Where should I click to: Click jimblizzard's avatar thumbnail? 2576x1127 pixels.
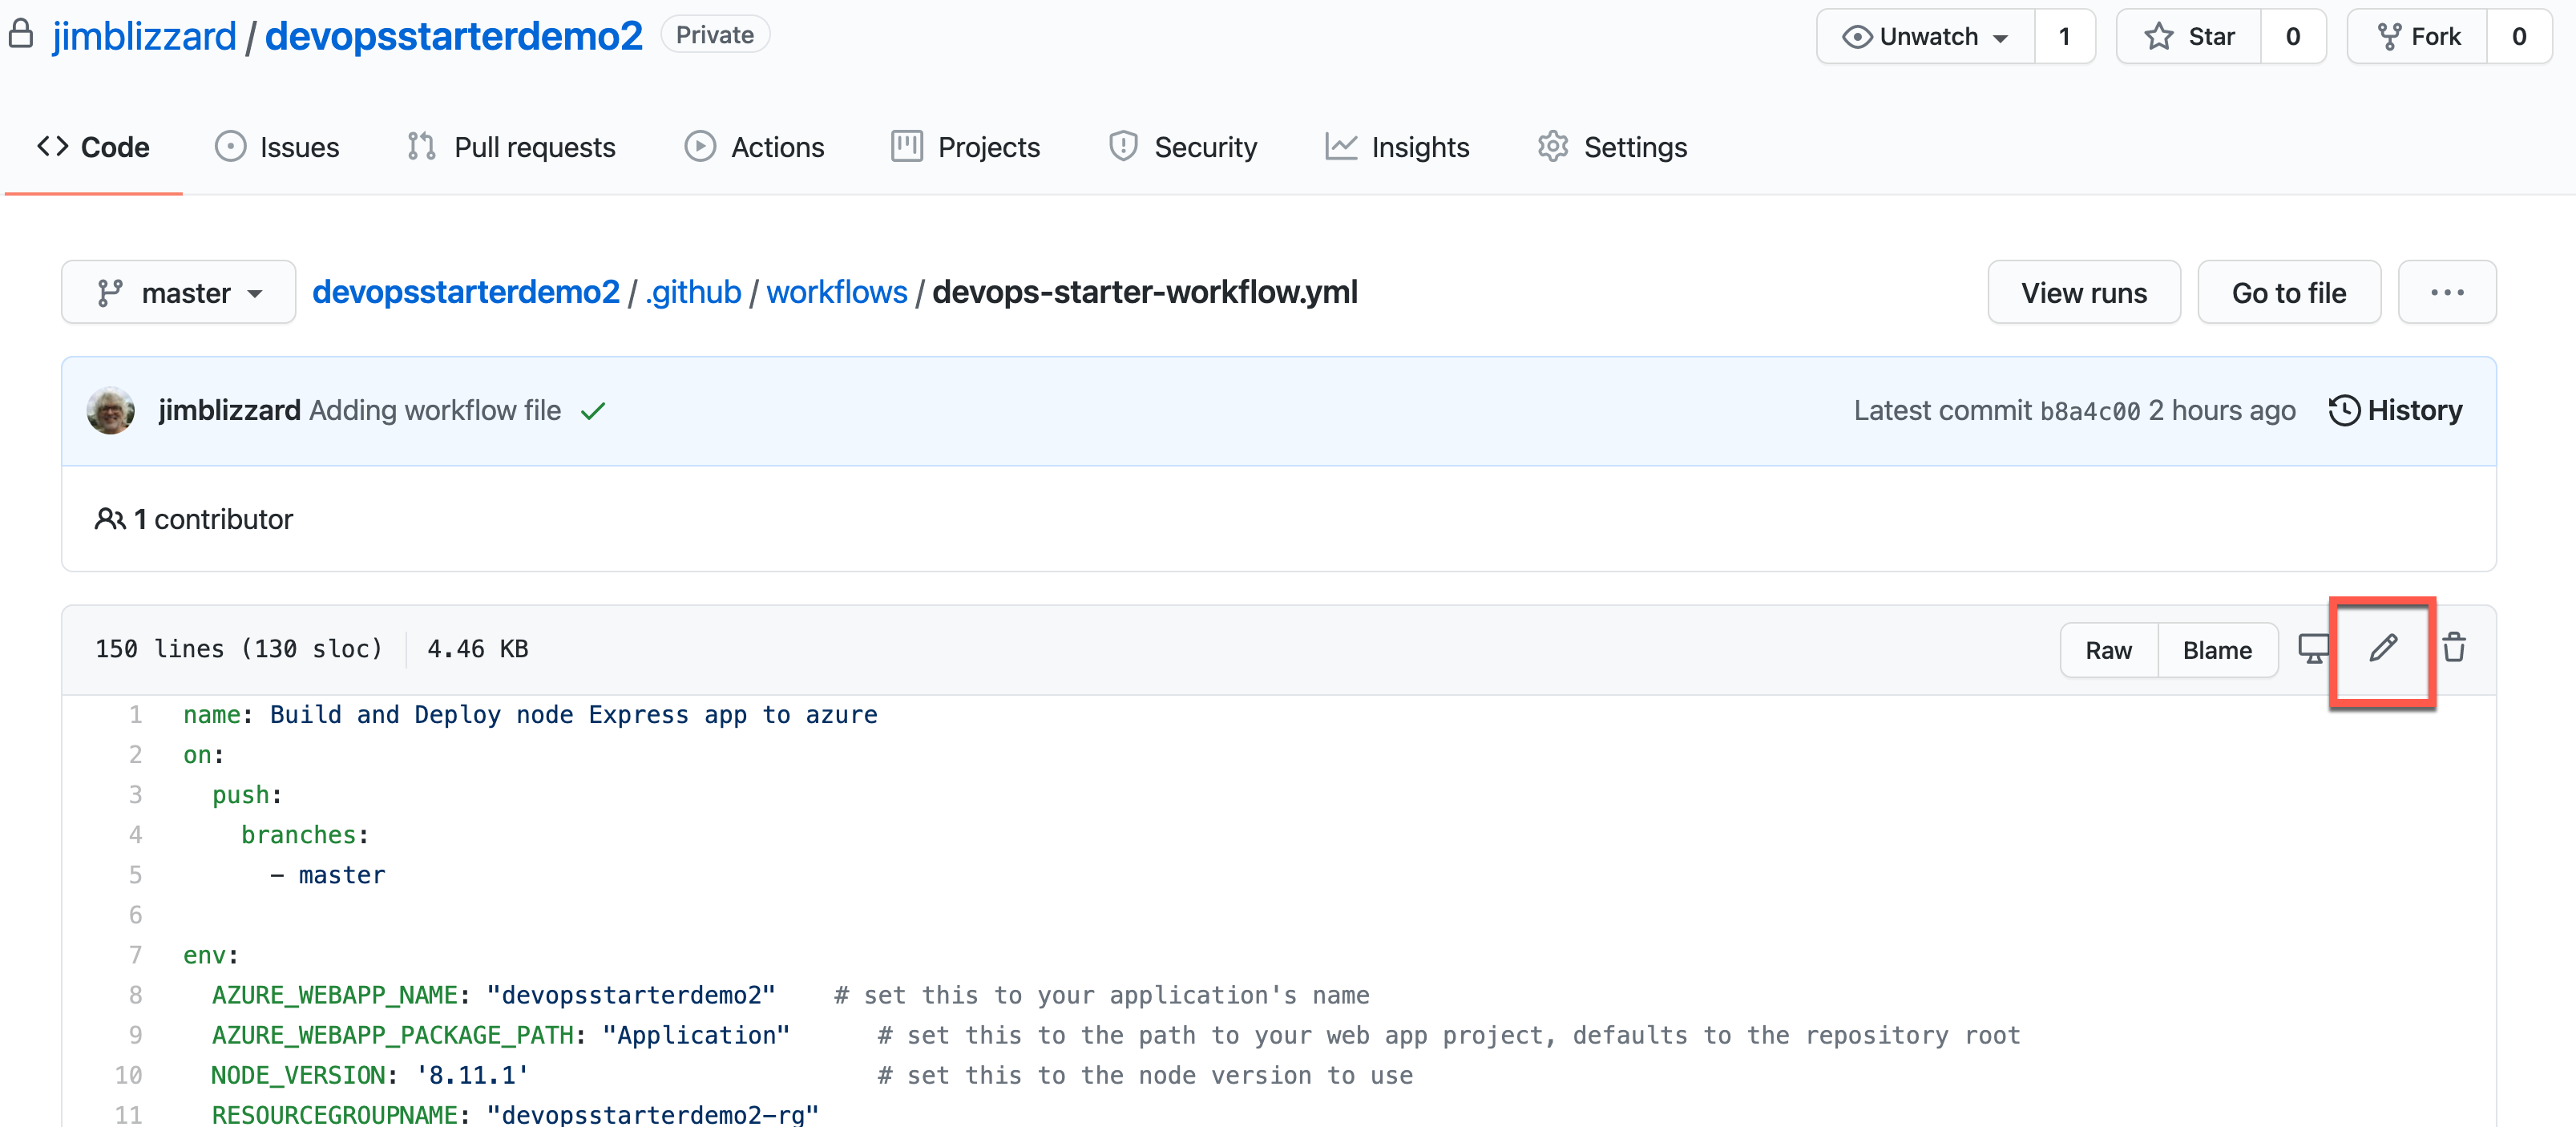[111, 410]
